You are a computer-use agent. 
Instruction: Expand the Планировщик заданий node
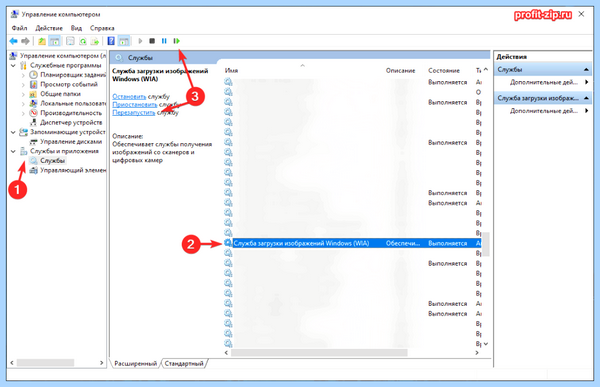(23, 75)
